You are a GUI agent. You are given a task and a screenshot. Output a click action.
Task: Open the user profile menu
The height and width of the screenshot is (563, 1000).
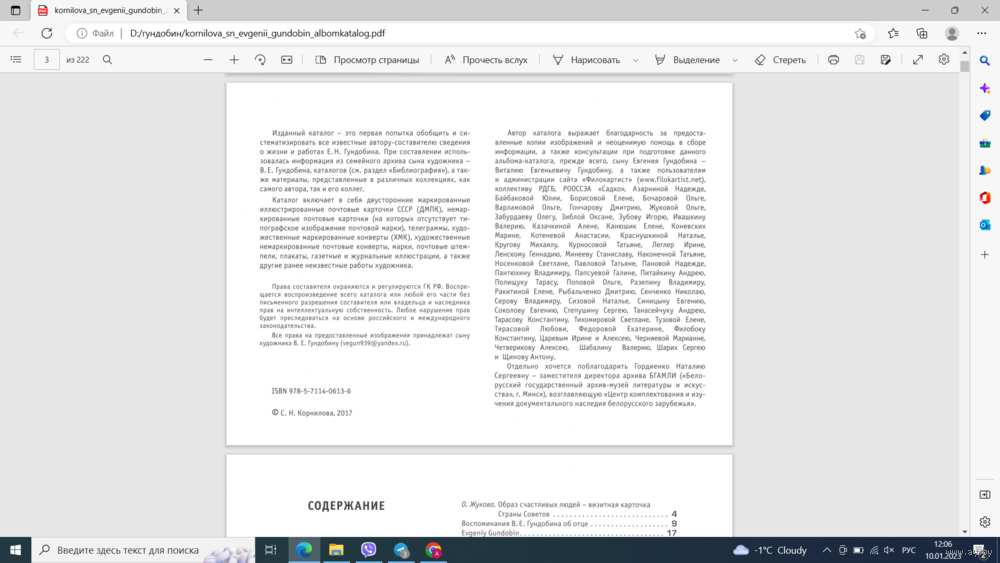[952, 33]
